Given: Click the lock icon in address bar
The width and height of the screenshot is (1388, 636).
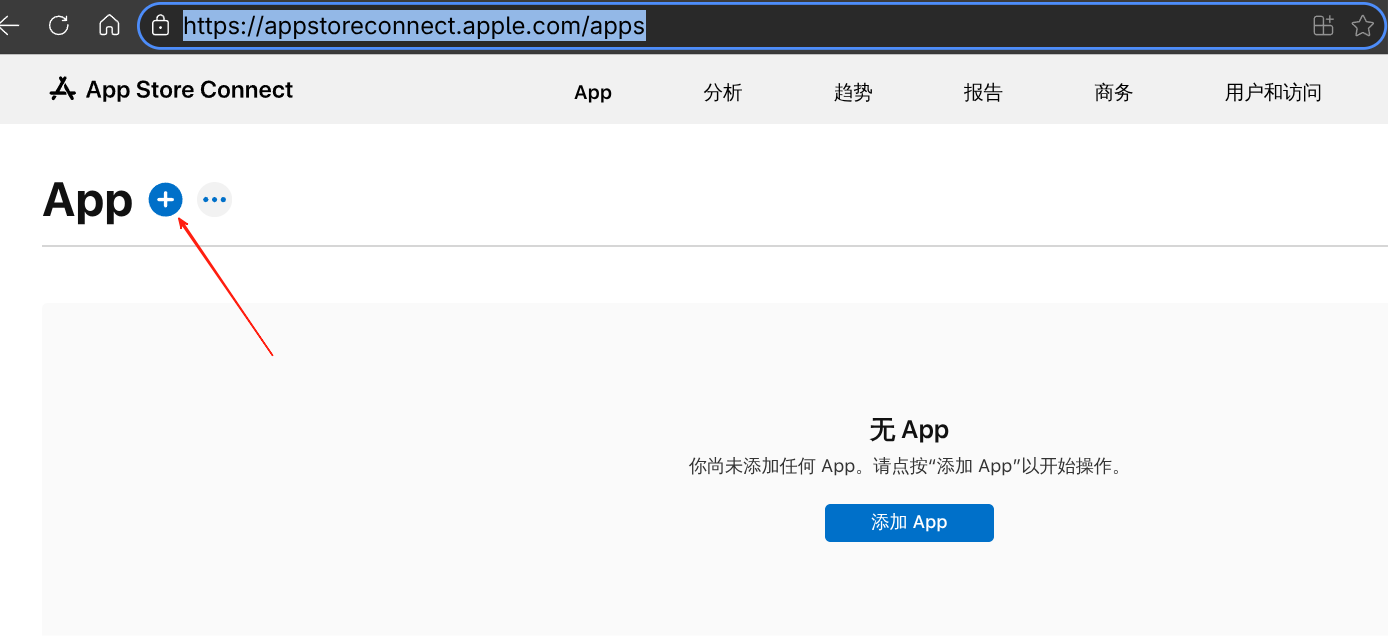Looking at the screenshot, I should [160, 26].
